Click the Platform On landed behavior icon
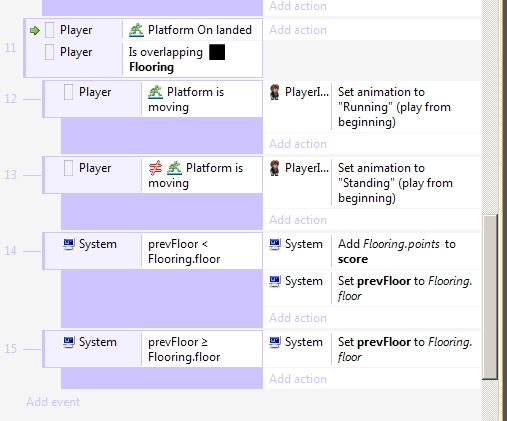 click(x=136, y=30)
